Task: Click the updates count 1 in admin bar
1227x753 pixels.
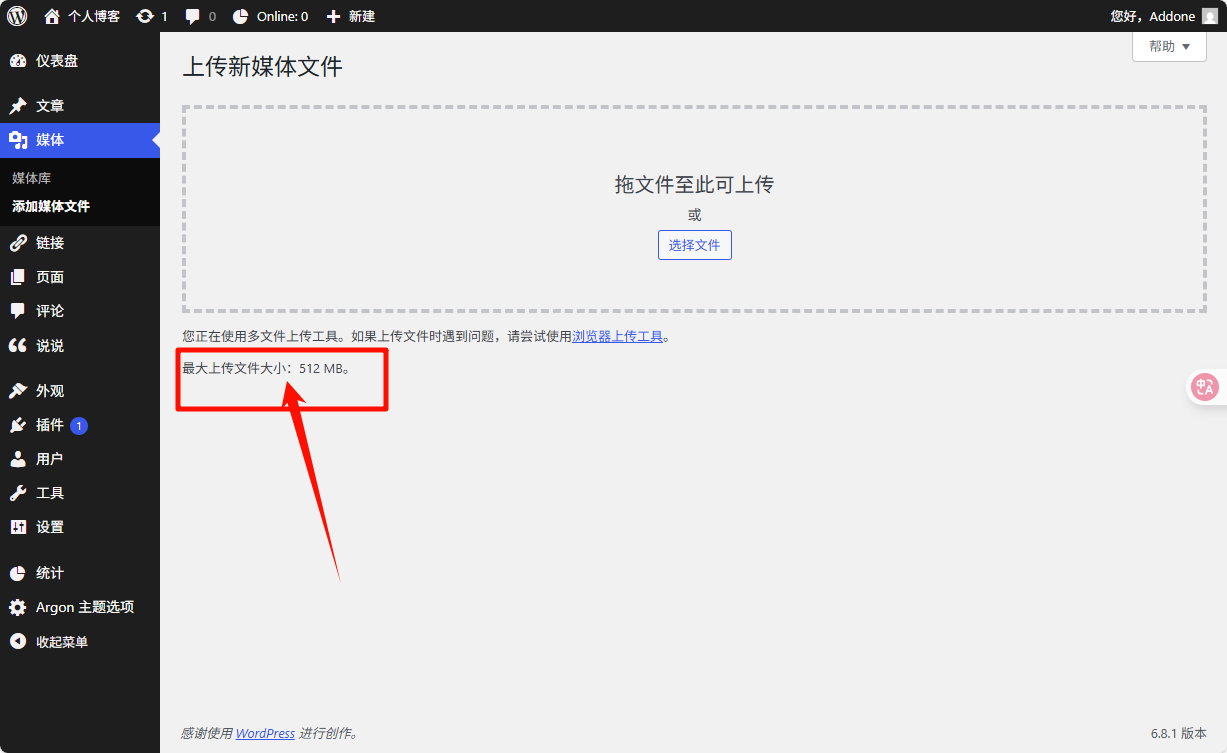Action: [x=164, y=16]
